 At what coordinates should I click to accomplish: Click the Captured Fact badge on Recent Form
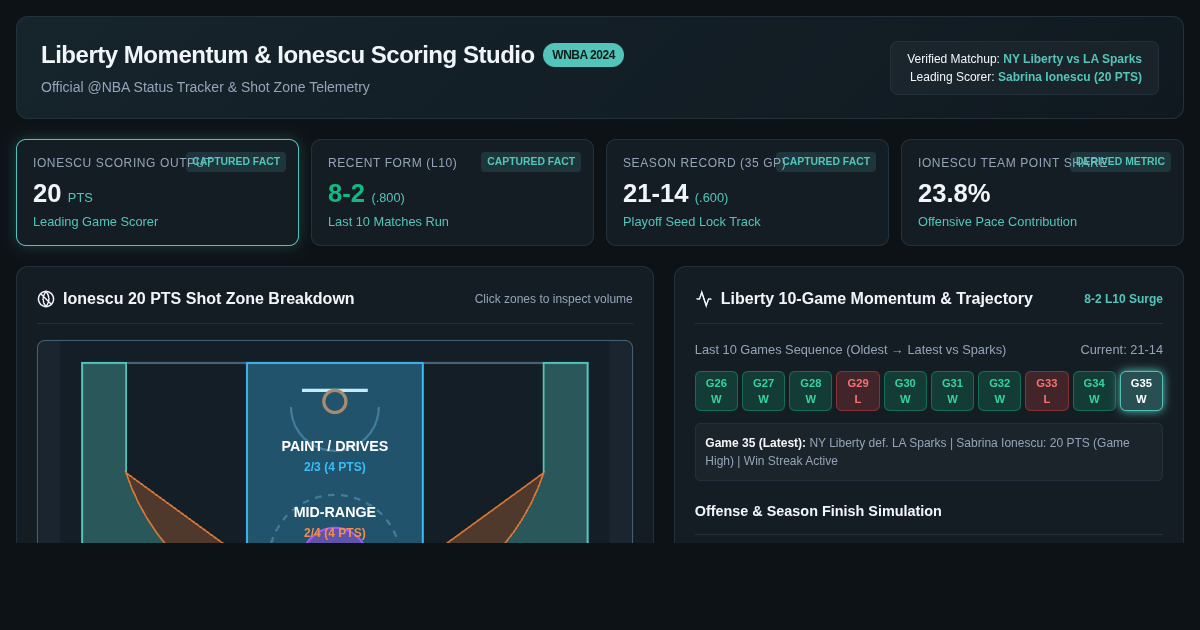click(x=531, y=162)
